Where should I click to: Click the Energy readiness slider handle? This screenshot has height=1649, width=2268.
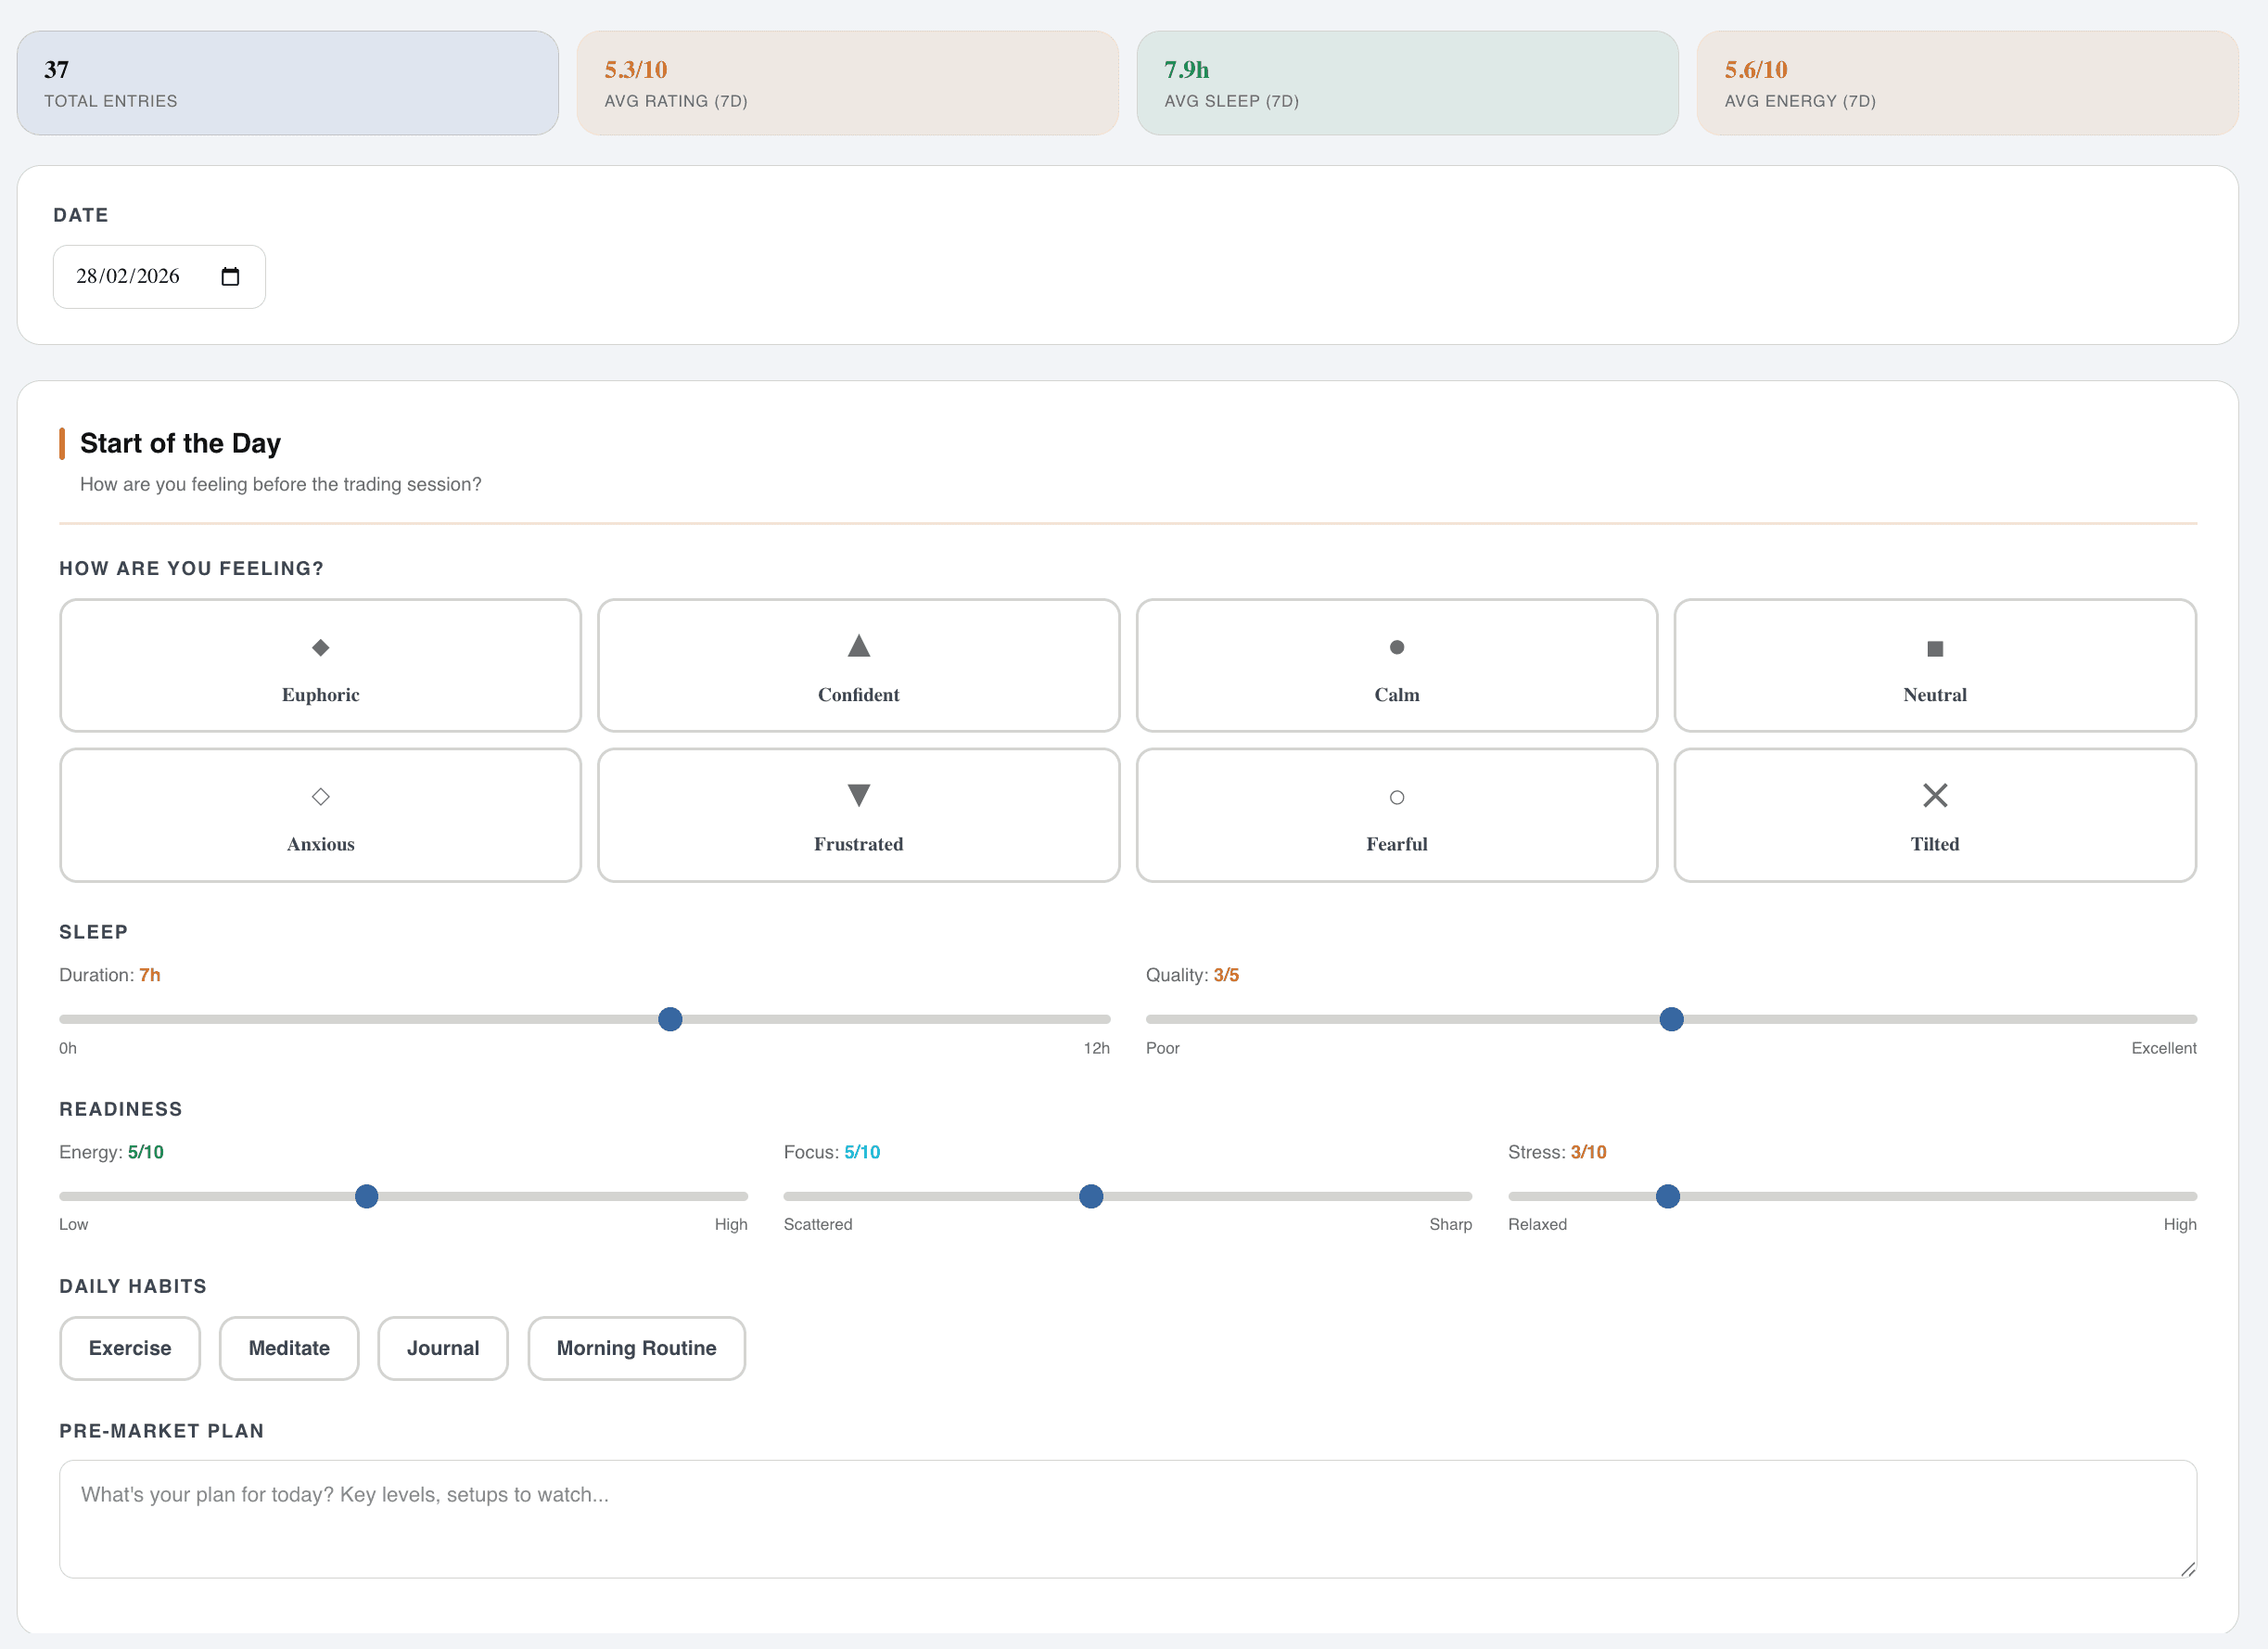coord(367,1196)
